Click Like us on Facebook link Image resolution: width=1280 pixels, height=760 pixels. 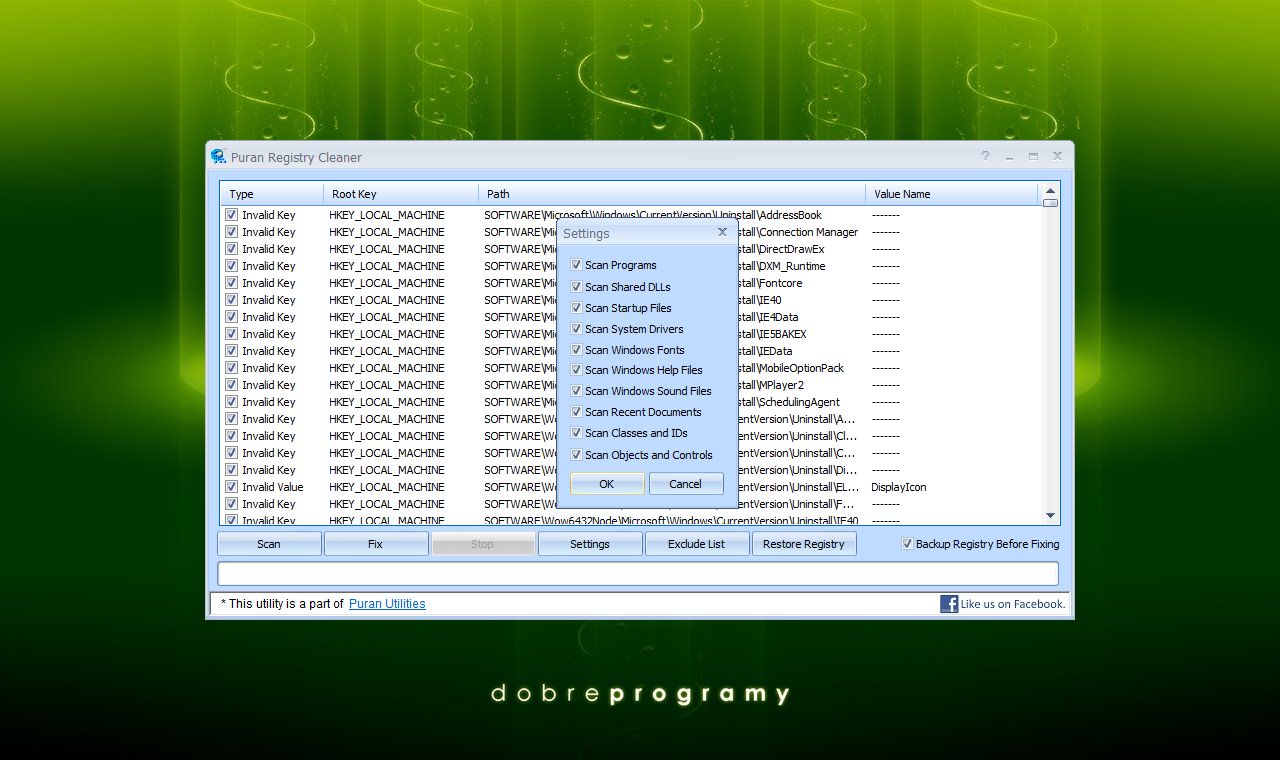click(1013, 604)
